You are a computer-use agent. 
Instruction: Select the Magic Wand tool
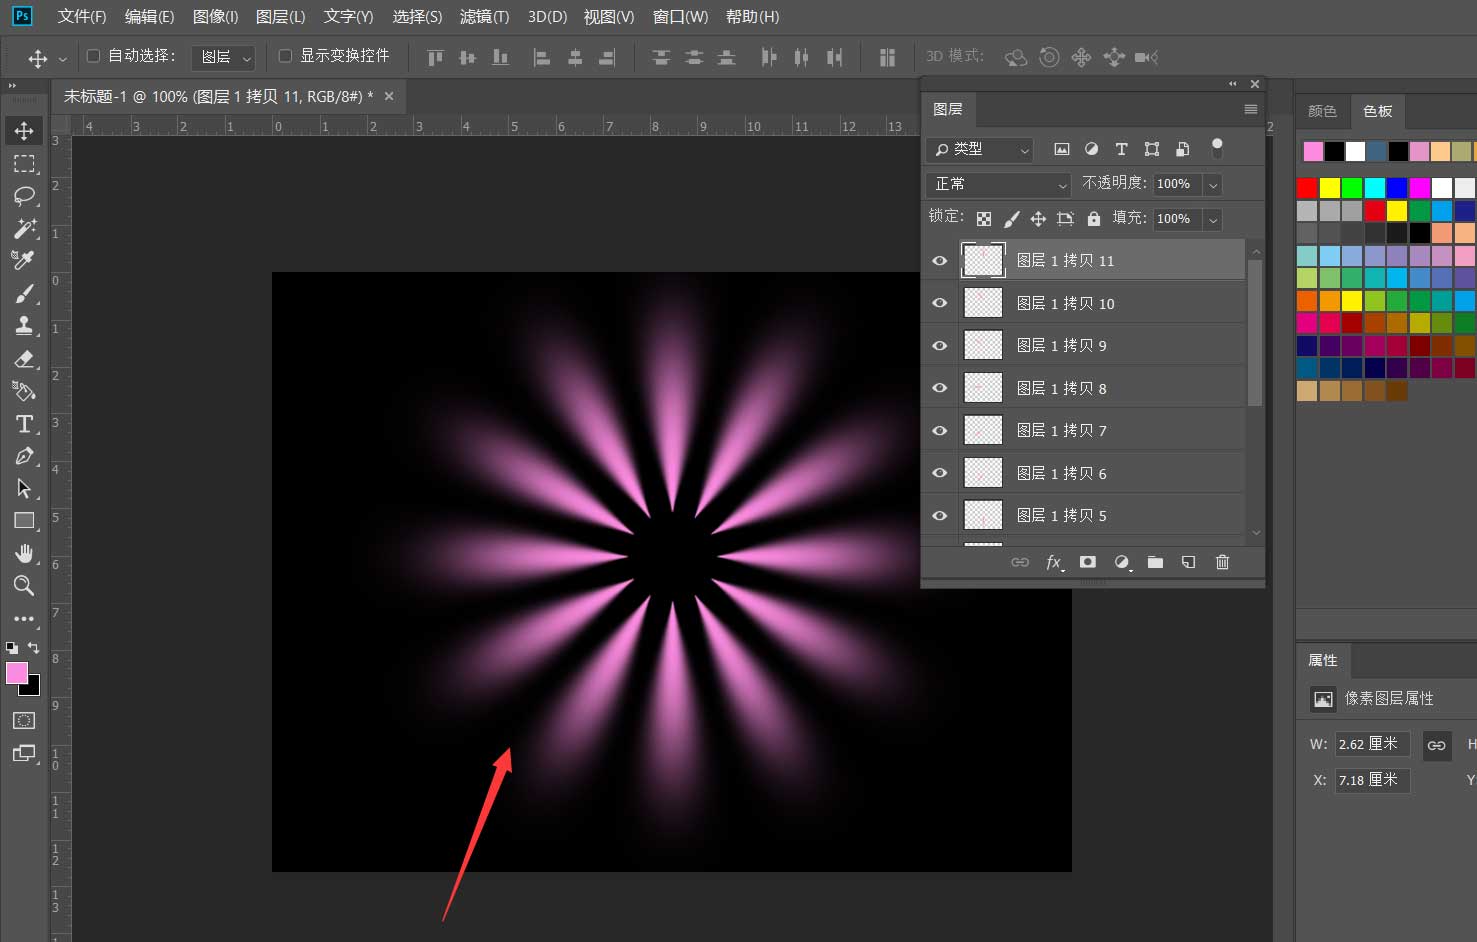point(24,228)
